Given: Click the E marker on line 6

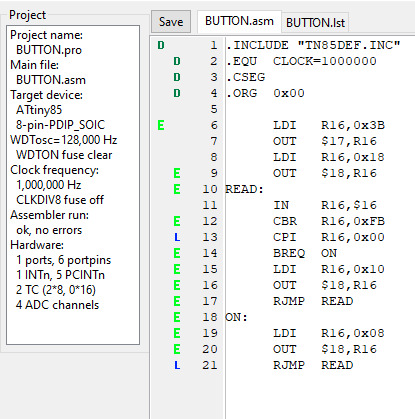Looking at the screenshot, I should [x=161, y=125].
